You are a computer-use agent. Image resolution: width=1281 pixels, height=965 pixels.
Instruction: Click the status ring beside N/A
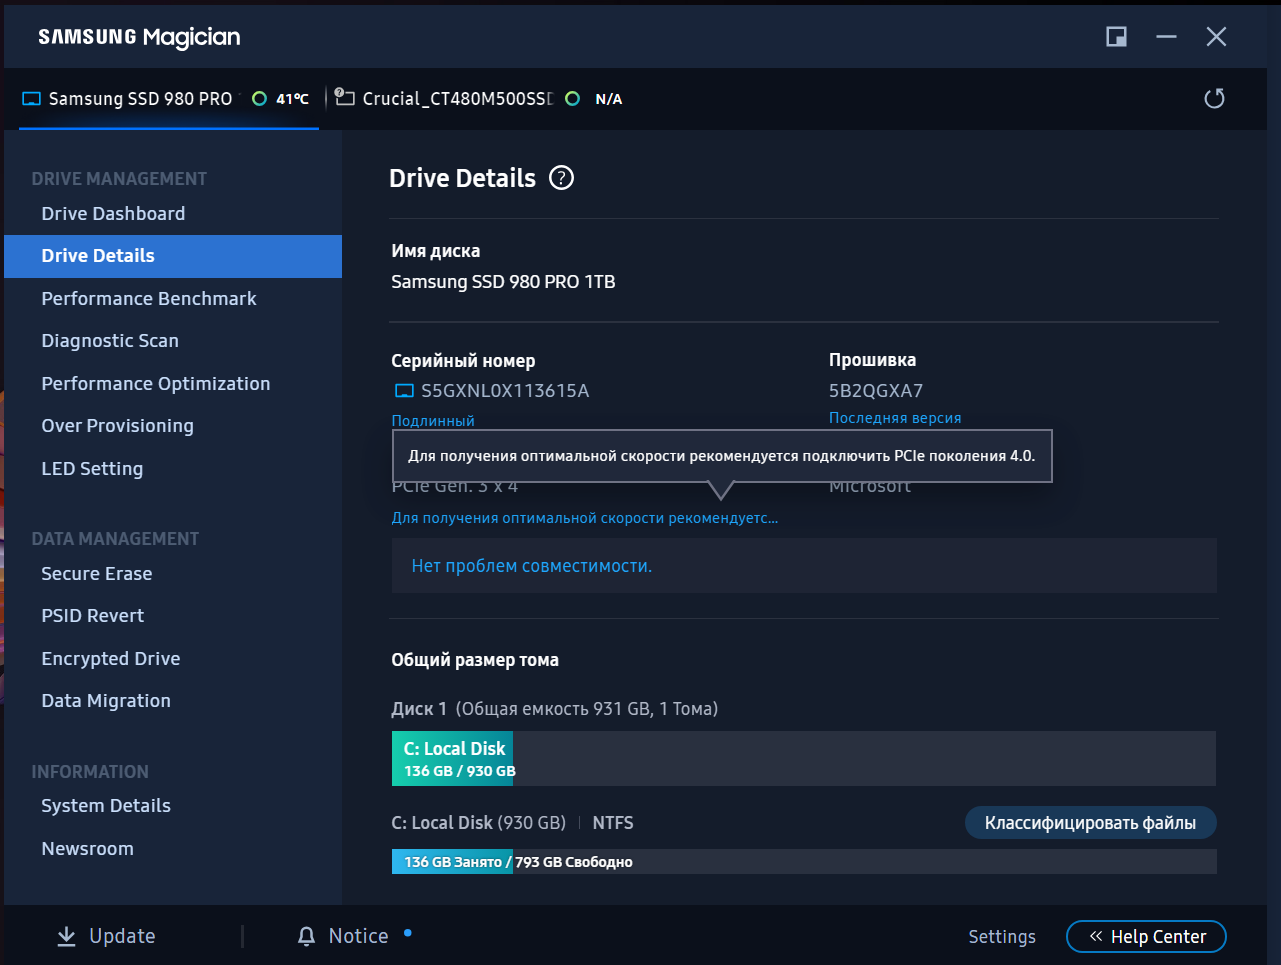573,98
